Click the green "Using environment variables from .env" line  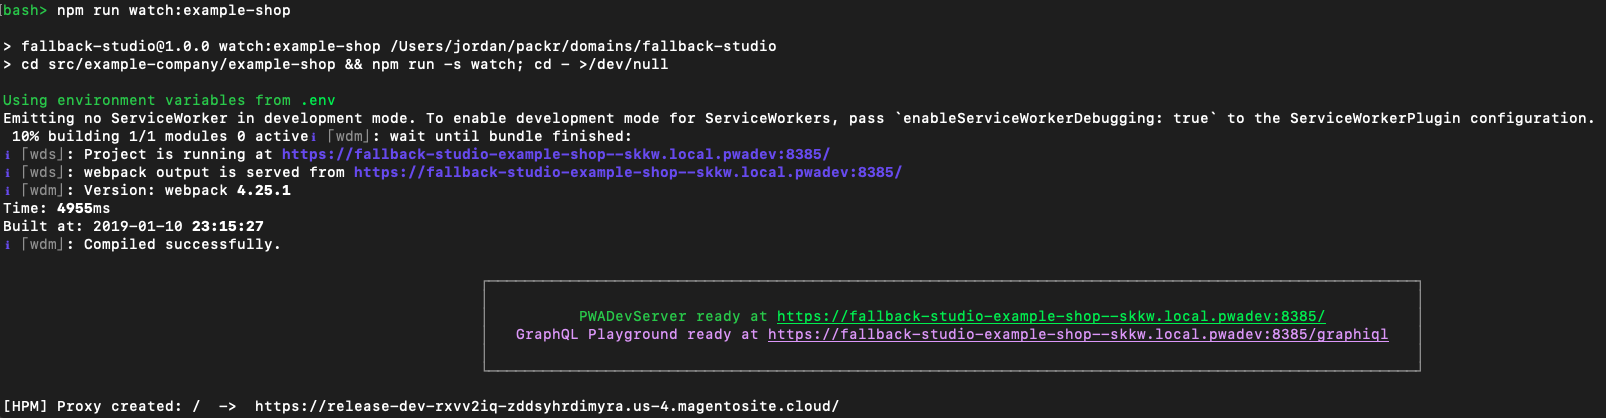click(169, 101)
